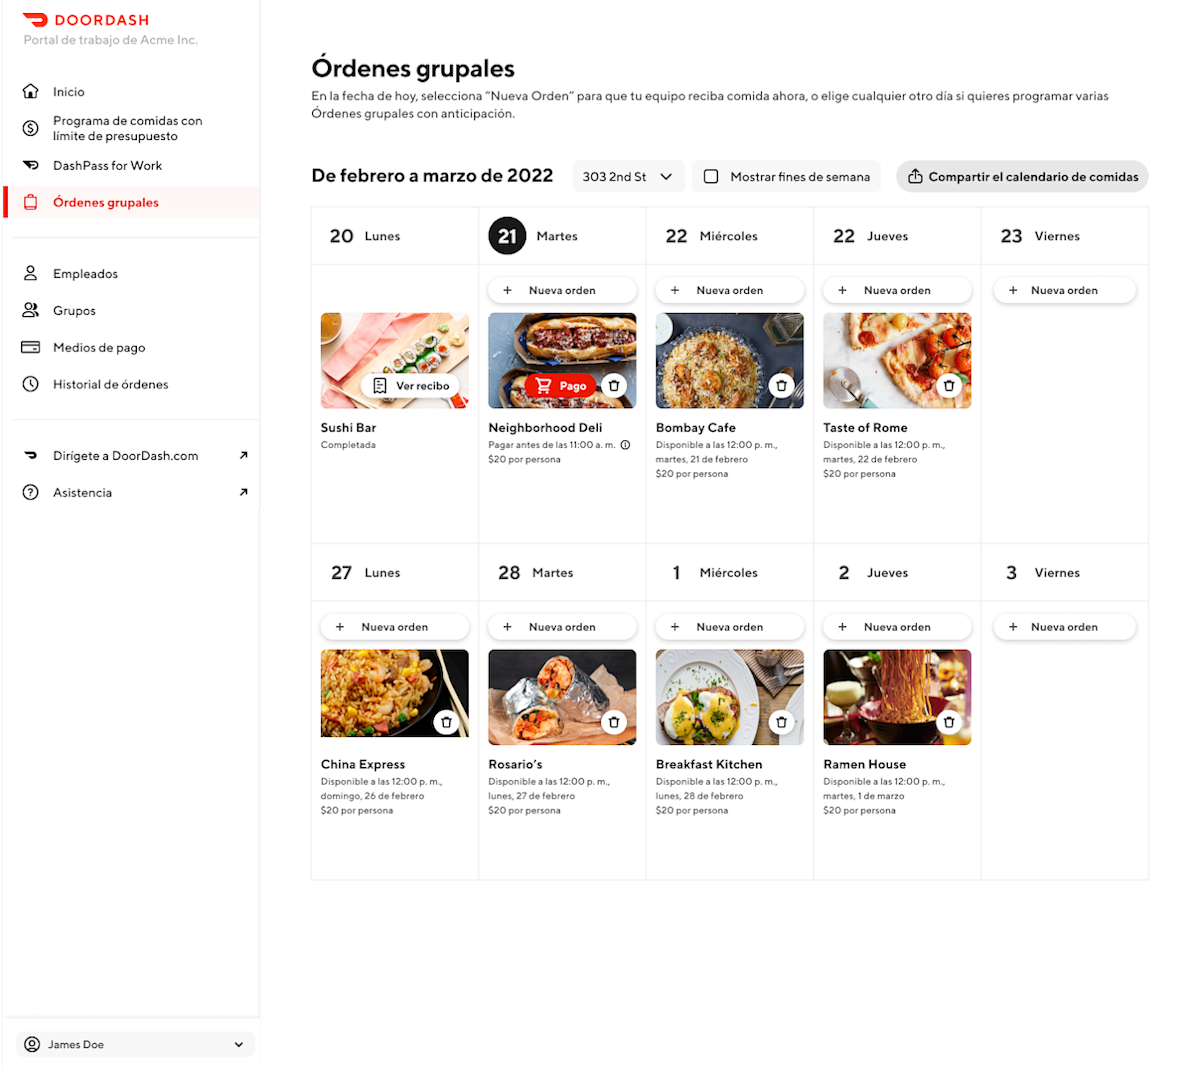Click the DoorDash logo
Image resolution: width=1200 pixels, height=1070 pixels.
(x=86, y=20)
